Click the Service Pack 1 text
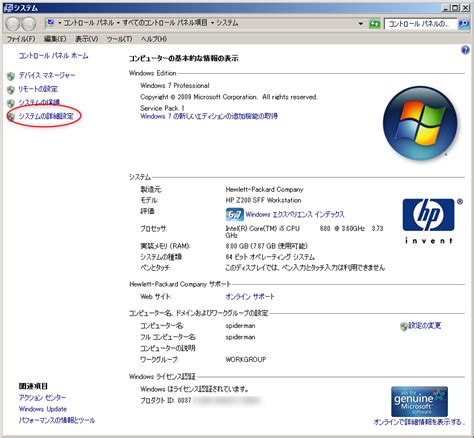 pyautogui.click(x=162, y=108)
